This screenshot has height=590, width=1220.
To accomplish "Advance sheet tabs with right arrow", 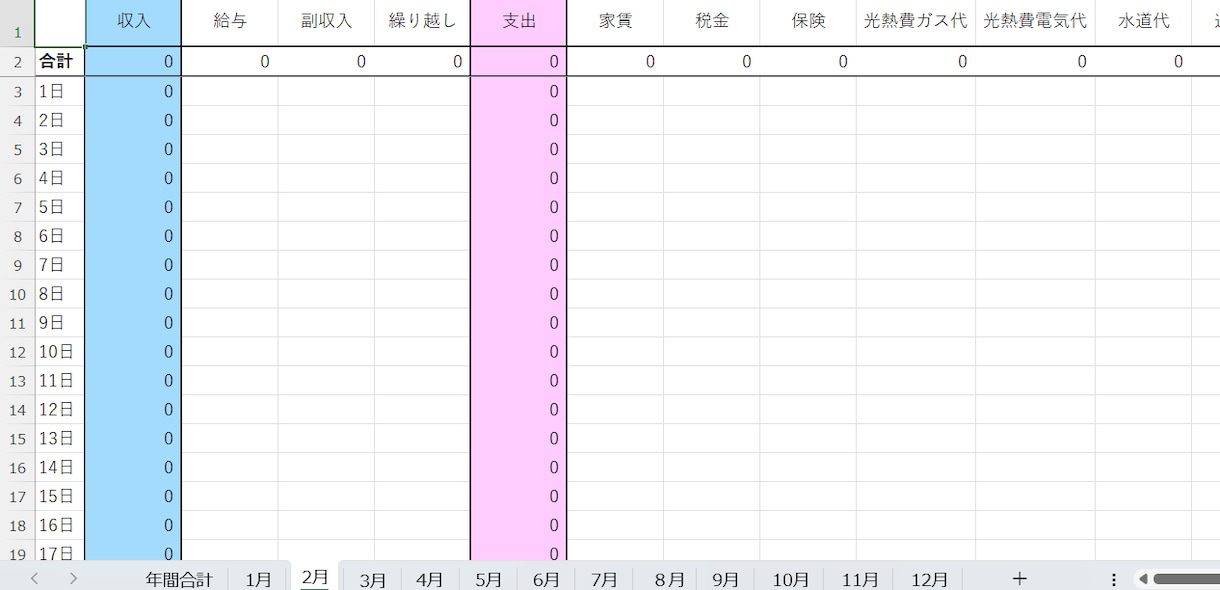I will [73, 579].
